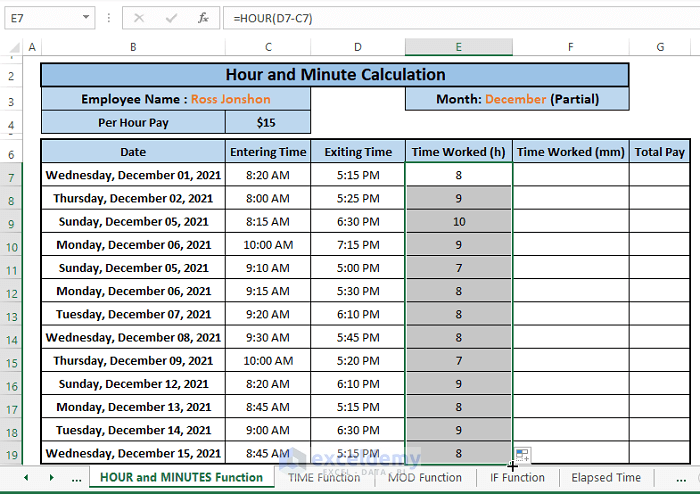Select column A header

pyautogui.click(x=32, y=47)
